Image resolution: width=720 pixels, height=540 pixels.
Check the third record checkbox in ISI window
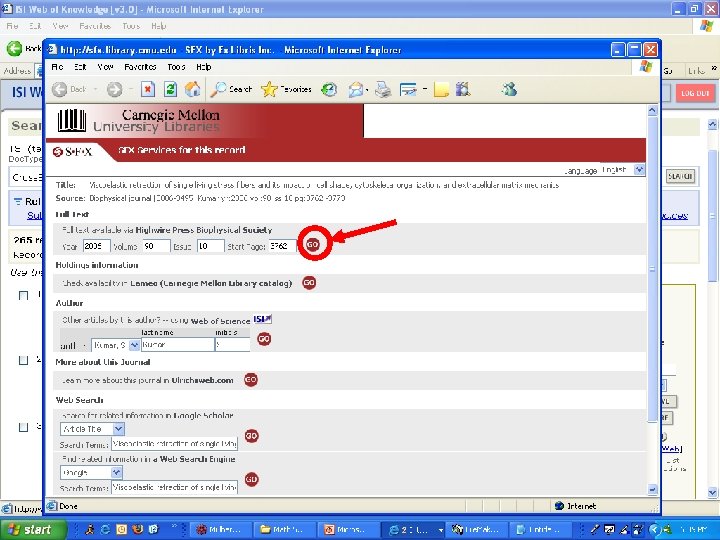pyautogui.click(x=23, y=427)
